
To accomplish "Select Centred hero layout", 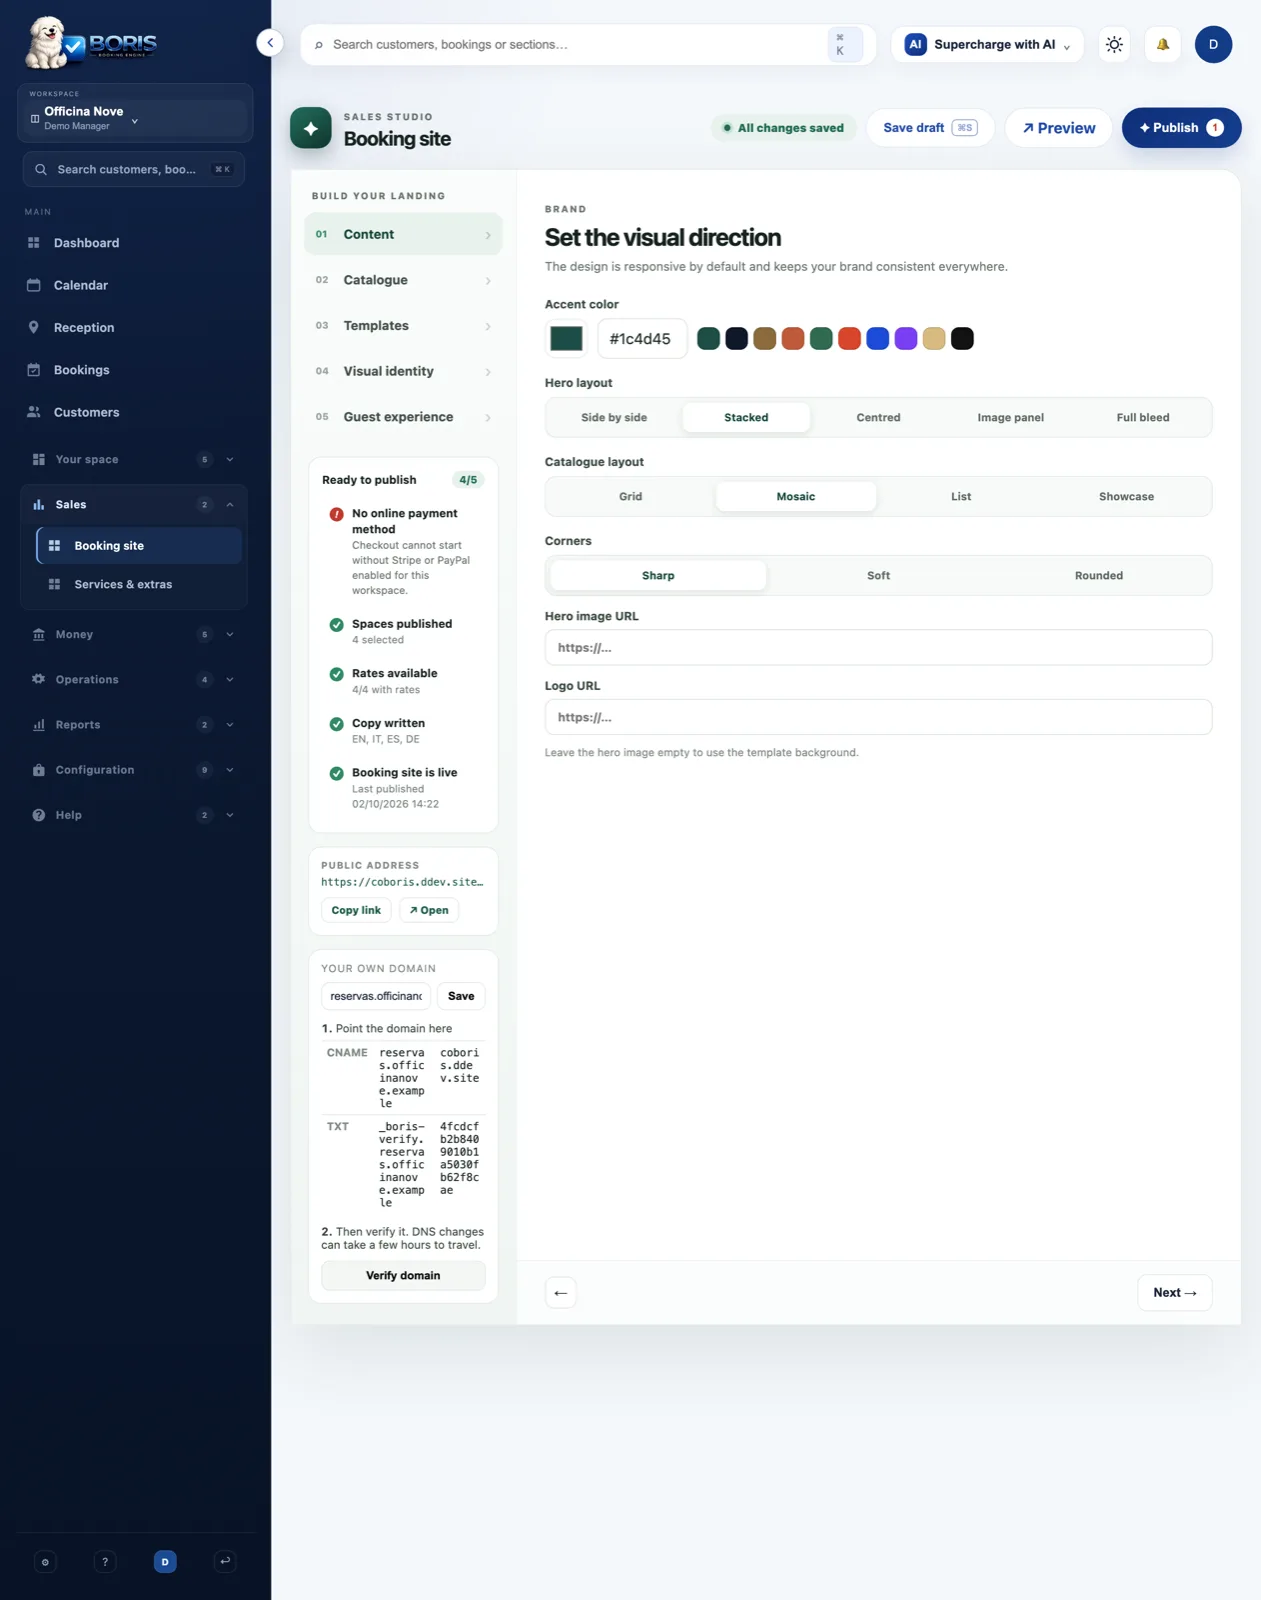I will (878, 418).
